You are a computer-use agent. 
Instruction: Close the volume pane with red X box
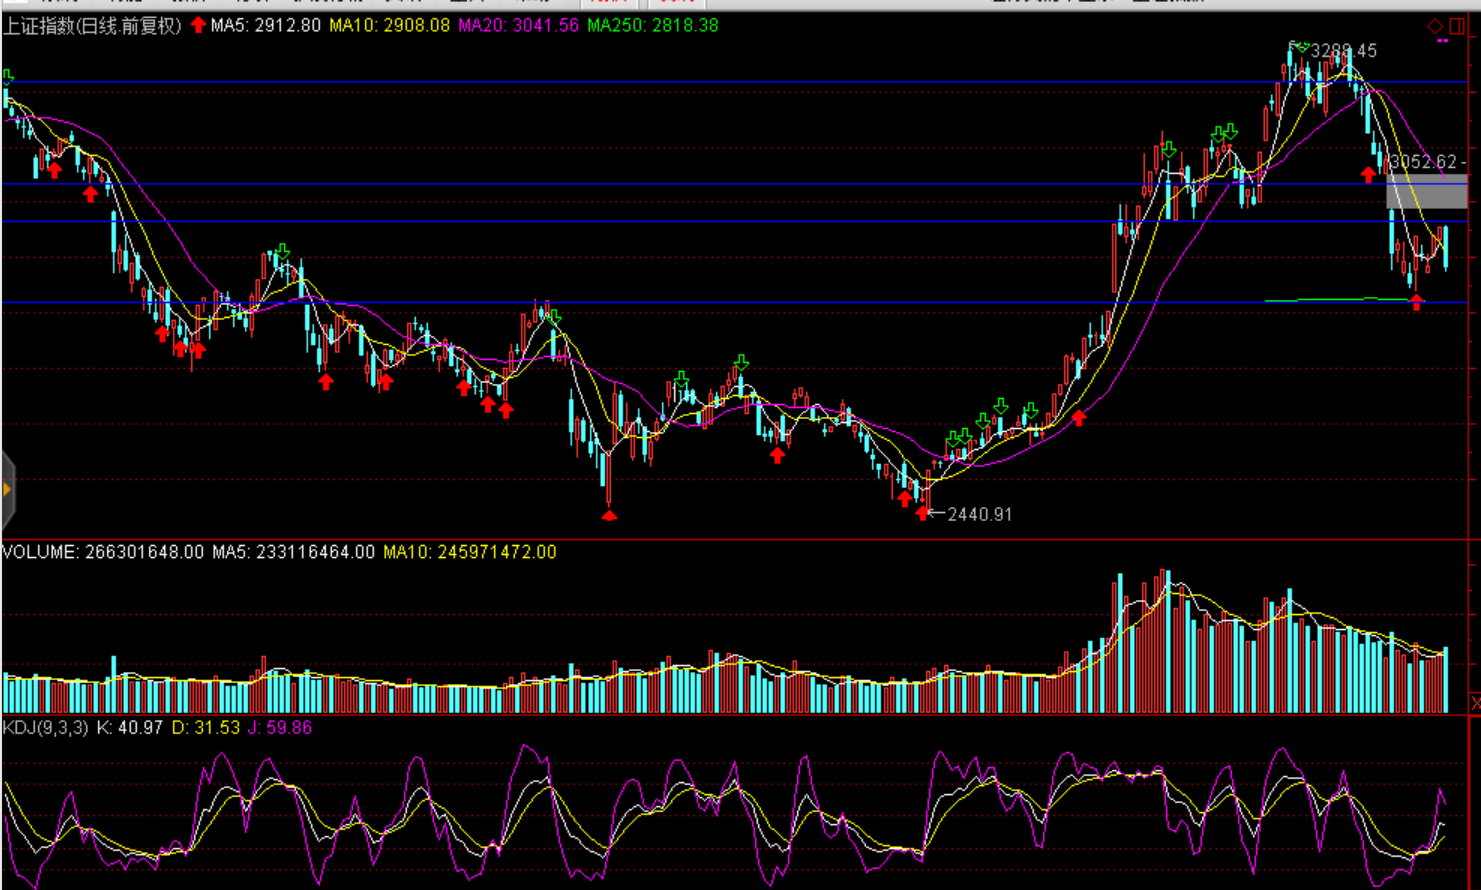(1474, 704)
